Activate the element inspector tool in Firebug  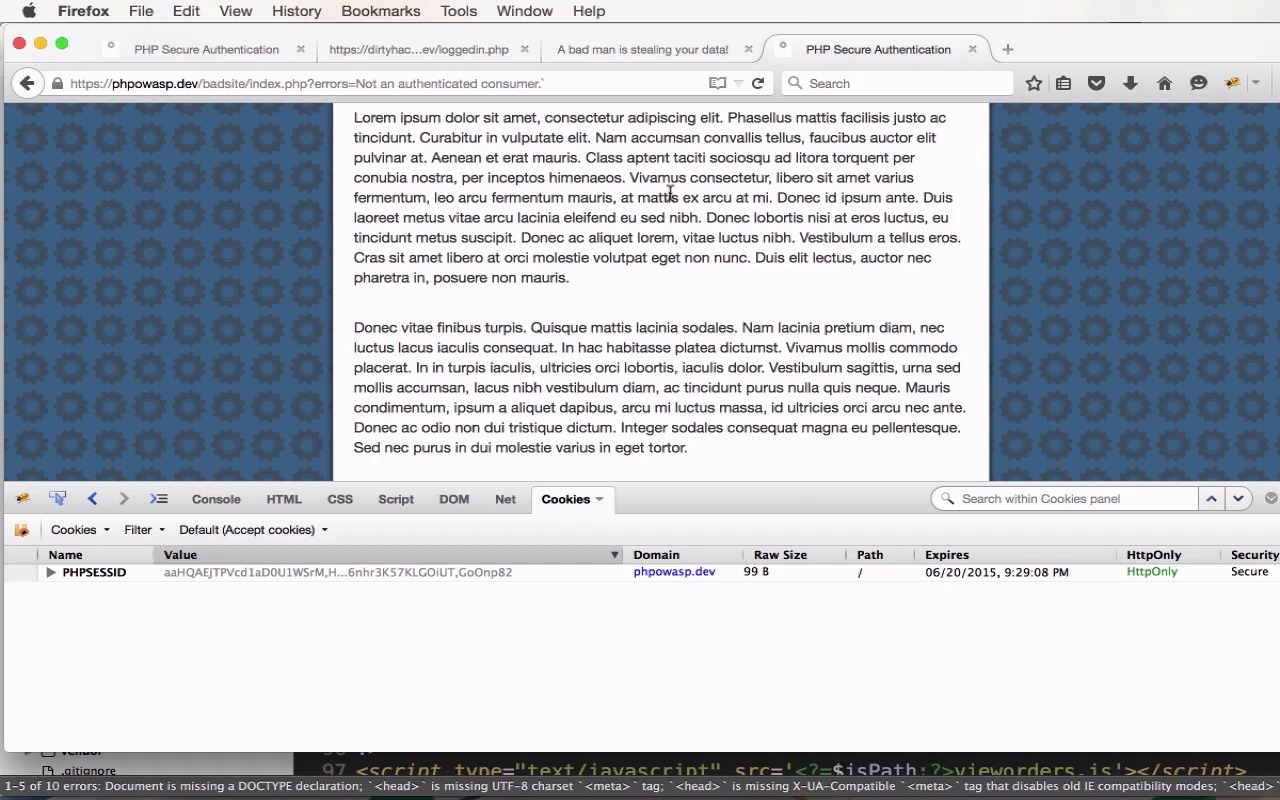57,498
